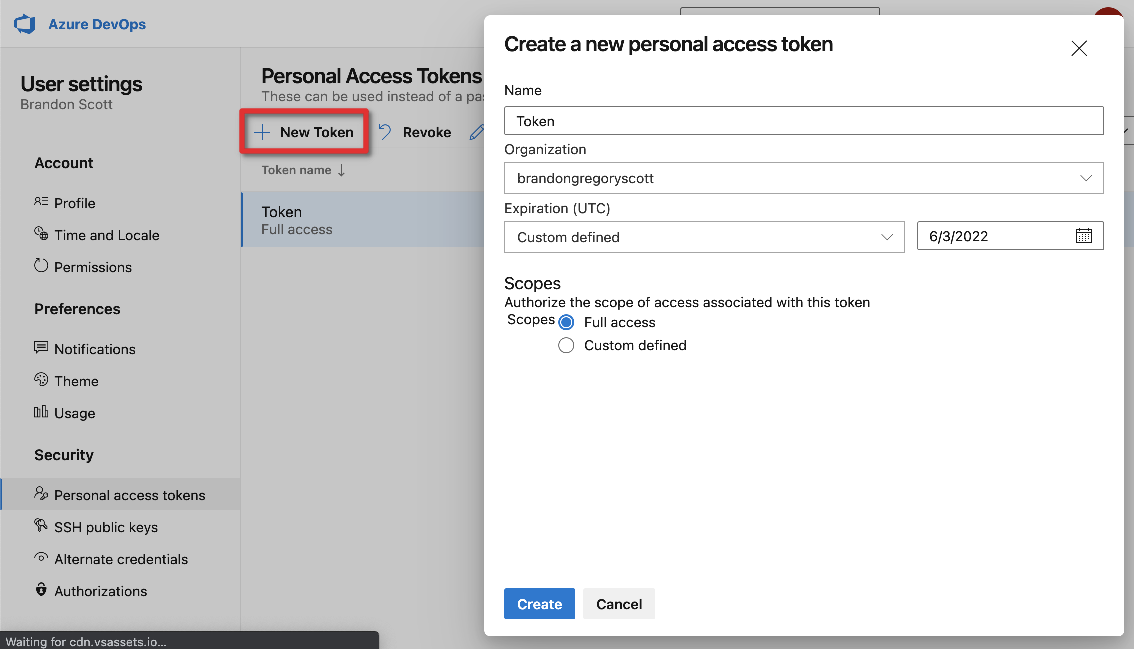Click the Name input field
Image resolution: width=1134 pixels, height=649 pixels.
pos(803,120)
